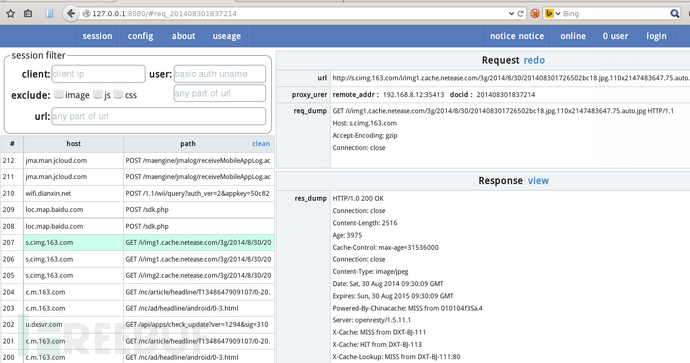Image resolution: width=690 pixels, height=363 pixels.
Task: Select row 202 u.dxsvr.com
Action: [x=137, y=324]
